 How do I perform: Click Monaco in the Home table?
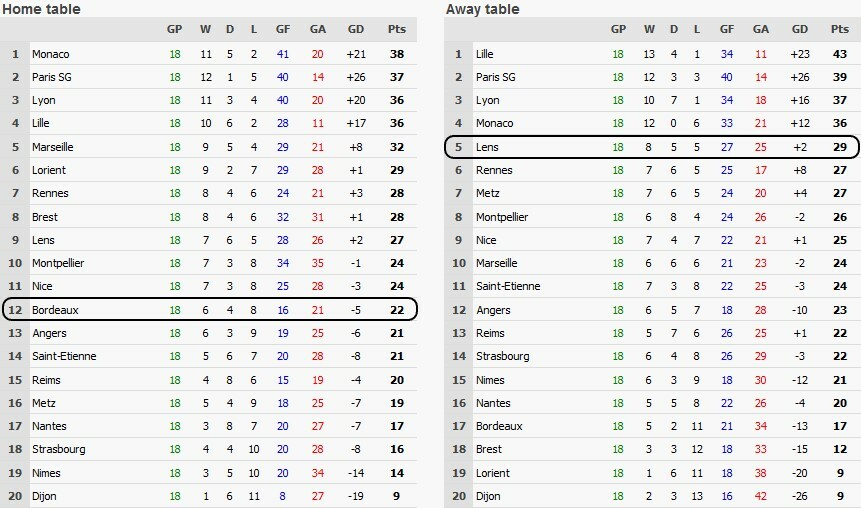coord(50,54)
